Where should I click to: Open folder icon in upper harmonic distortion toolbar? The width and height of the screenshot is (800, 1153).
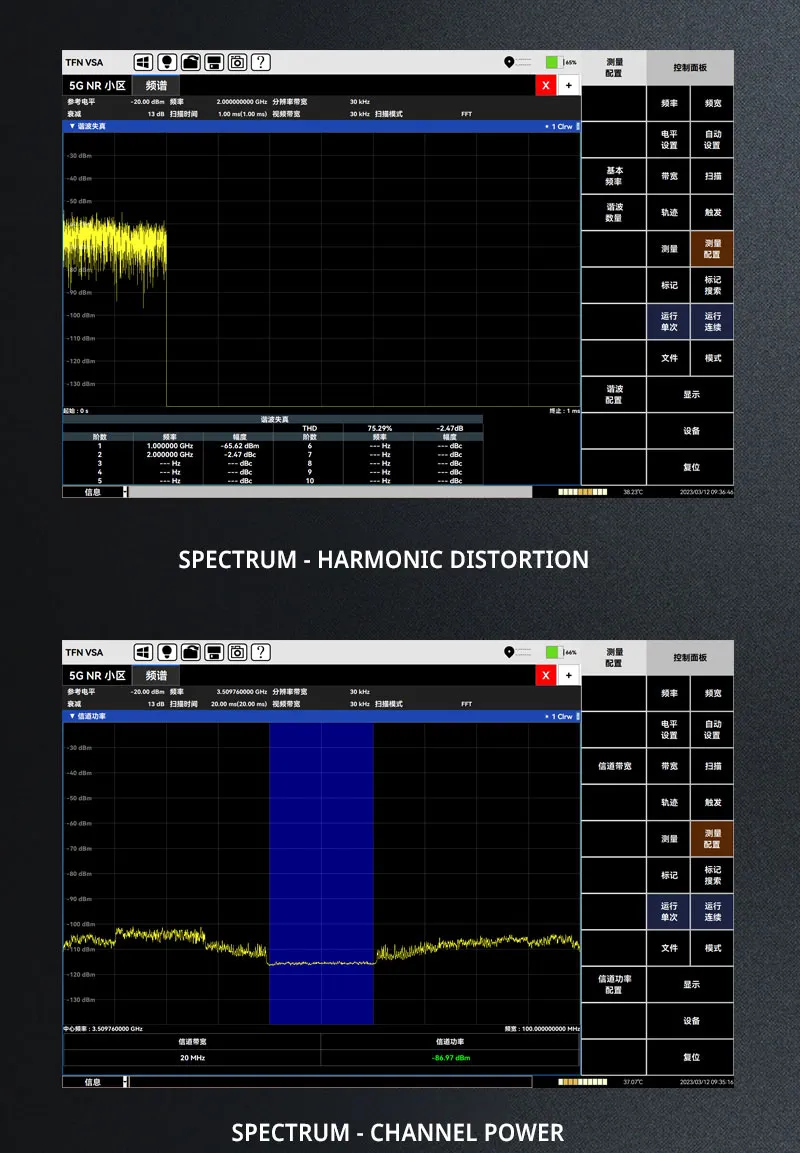(x=190, y=63)
